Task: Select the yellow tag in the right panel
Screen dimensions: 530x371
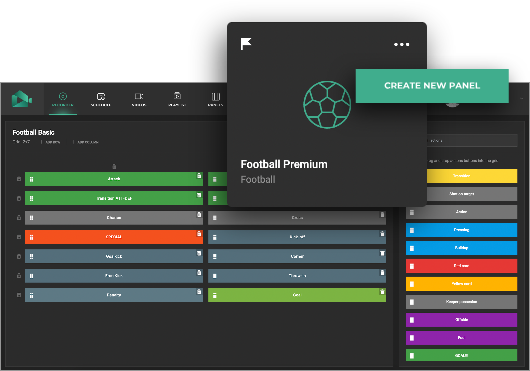Action: click(472, 176)
